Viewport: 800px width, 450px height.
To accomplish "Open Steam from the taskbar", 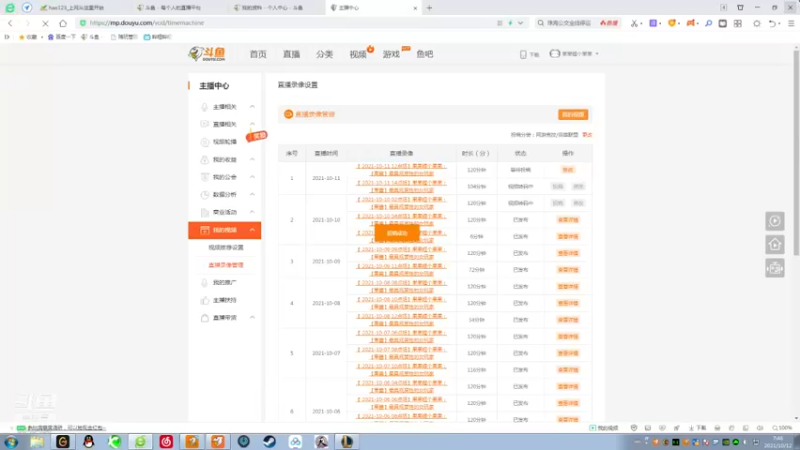I will click(269, 442).
